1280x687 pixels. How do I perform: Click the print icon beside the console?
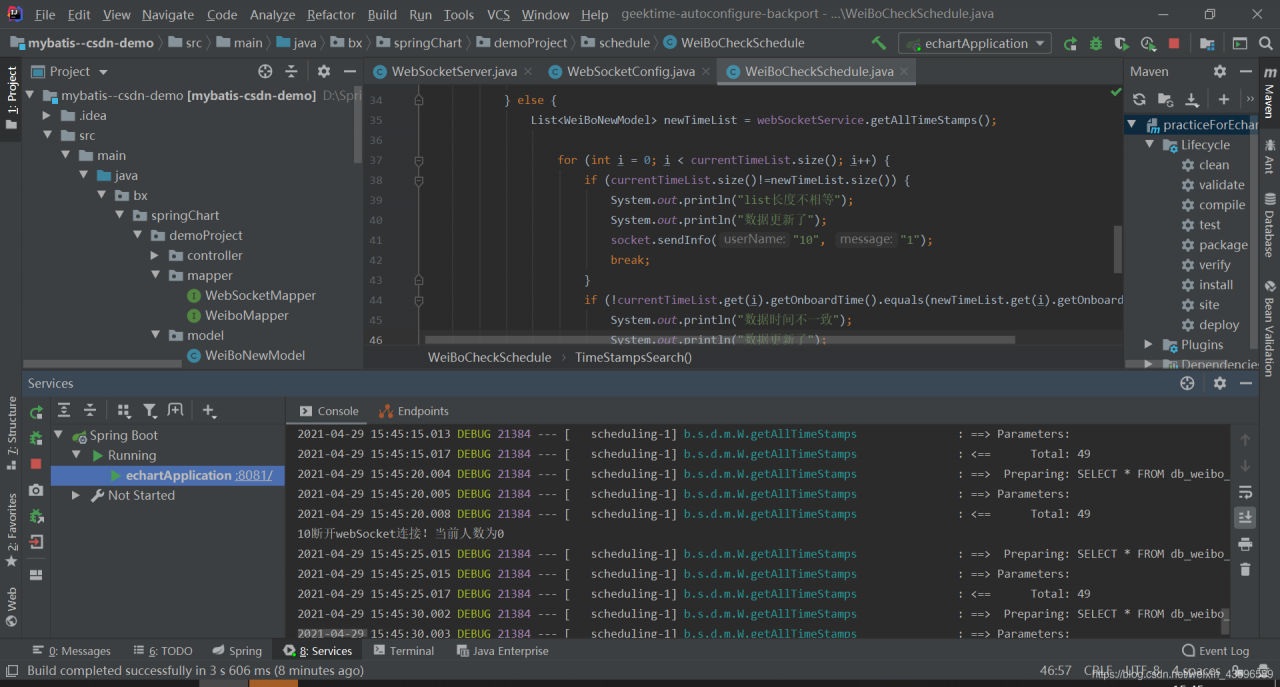tap(1245, 544)
